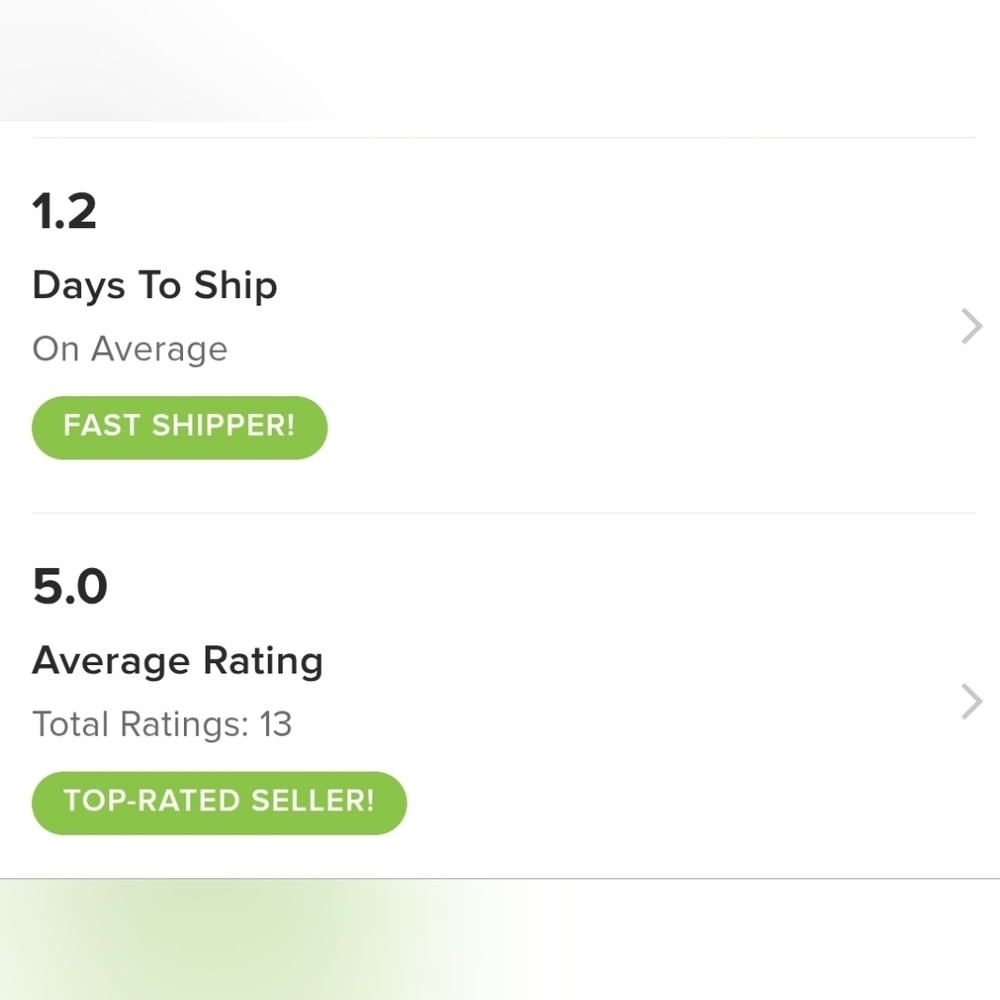Image resolution: width=1000 pixels, height=1000 pixels.
Task: Click the word FAST in the badge
Action: [x=101, y=427]
